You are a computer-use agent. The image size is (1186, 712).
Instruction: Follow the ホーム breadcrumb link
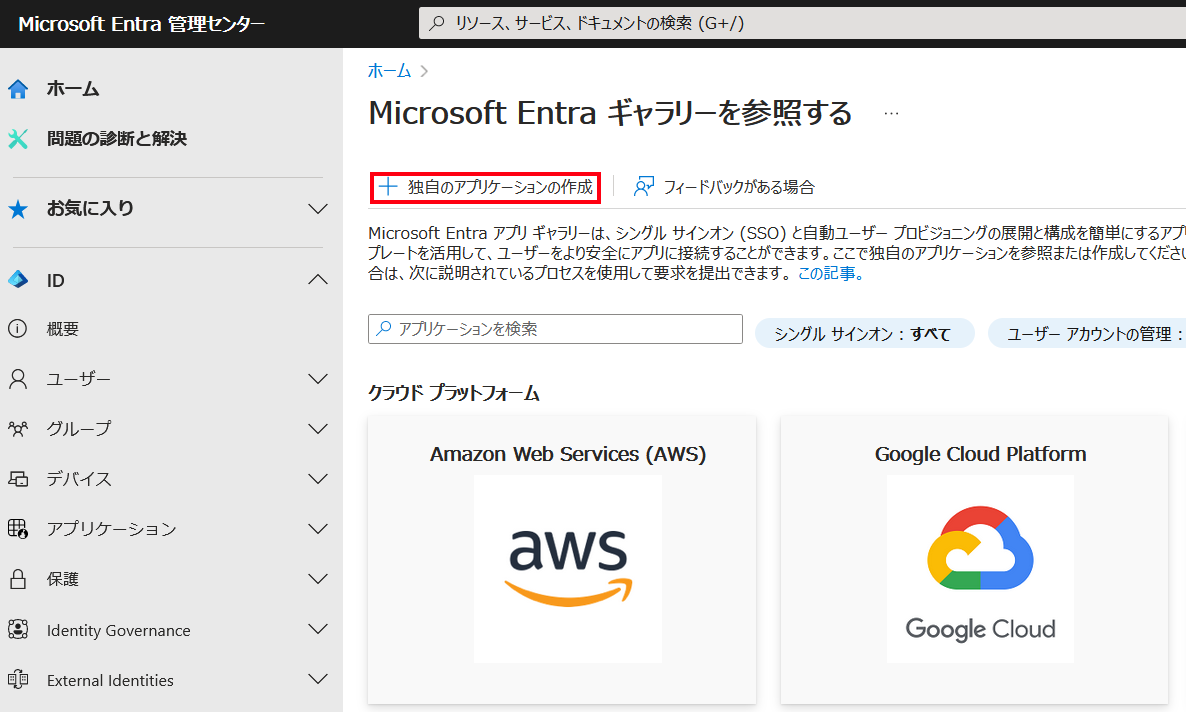pyautogui.click(x=389, y=71)
